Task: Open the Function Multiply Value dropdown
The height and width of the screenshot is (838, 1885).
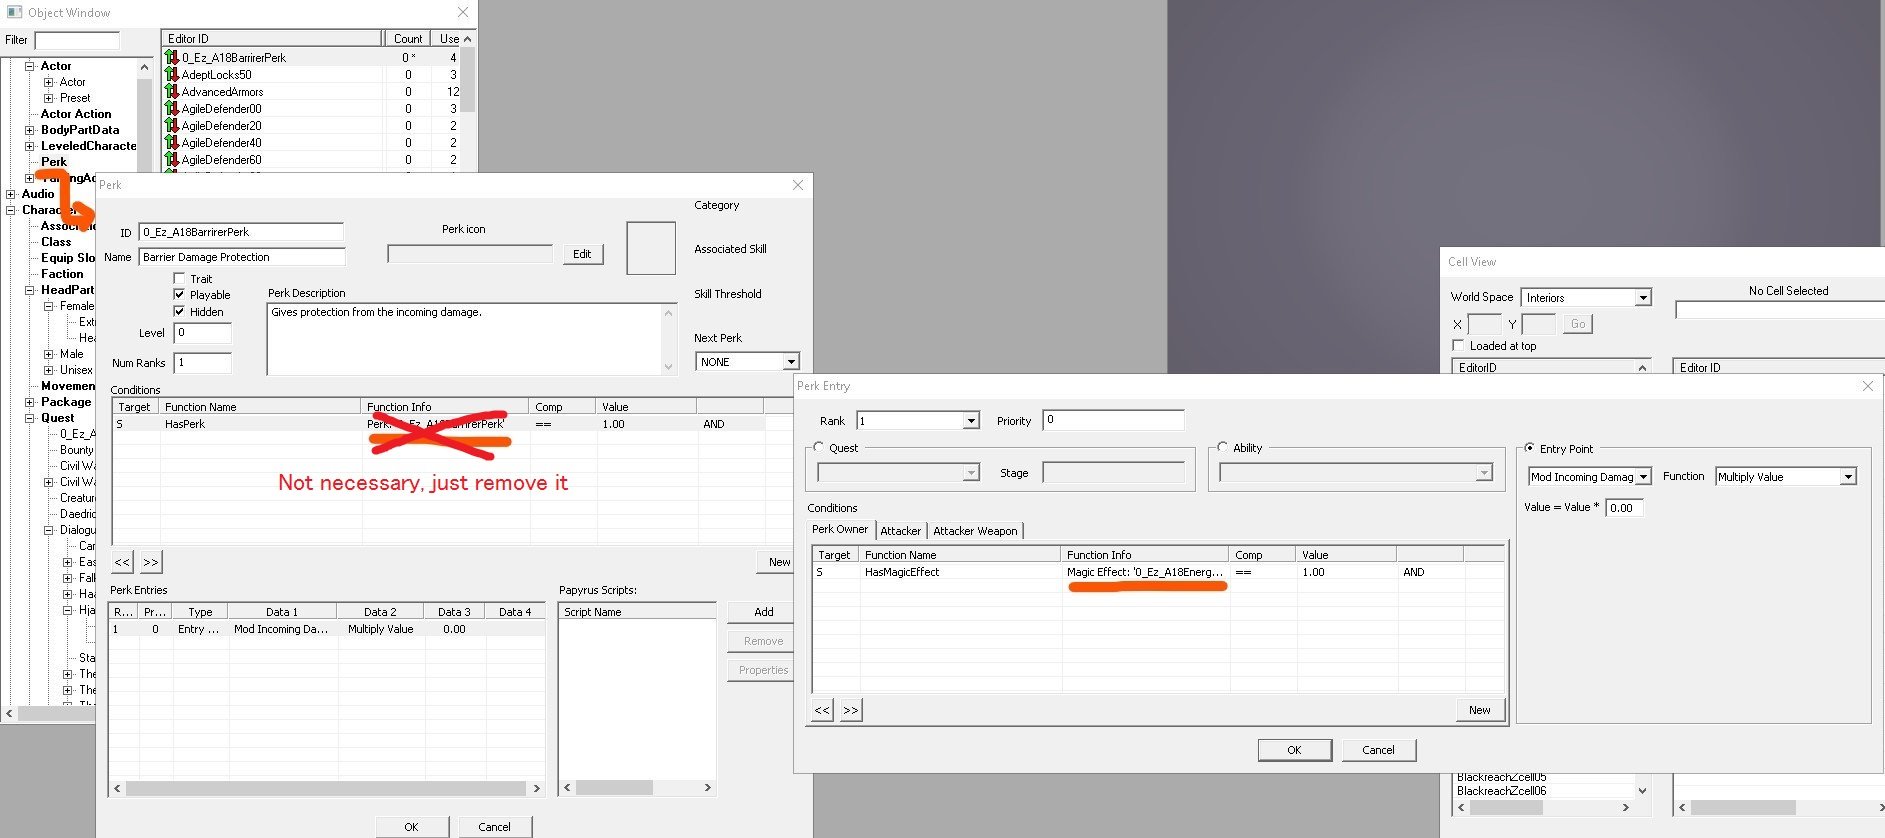Action: (1848, 477)
